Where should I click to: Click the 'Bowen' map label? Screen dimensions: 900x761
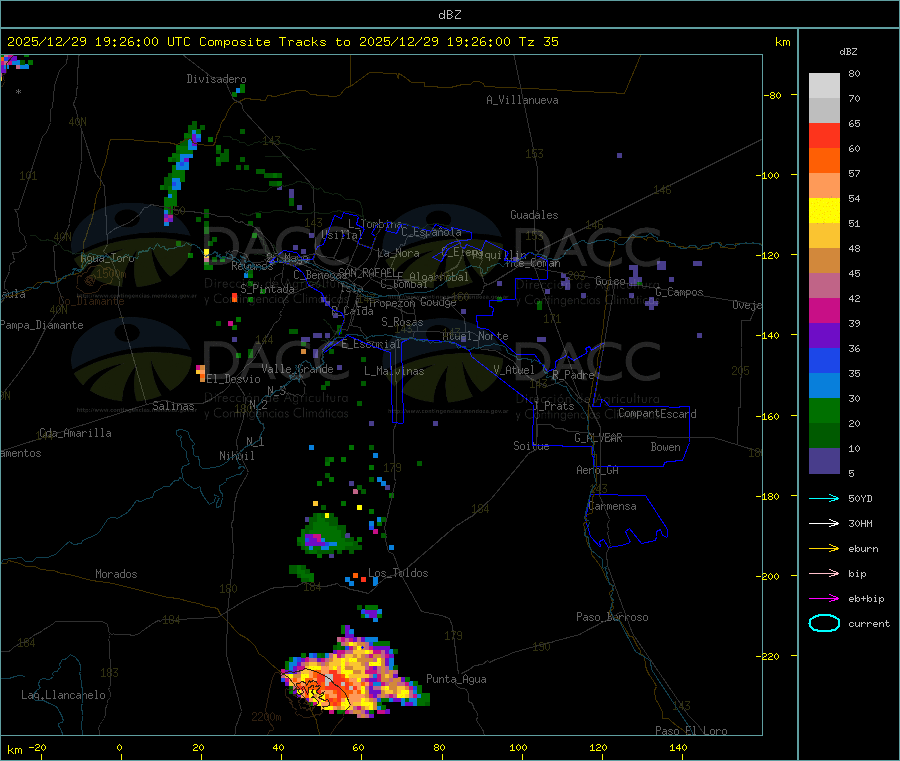coord(665,447)
